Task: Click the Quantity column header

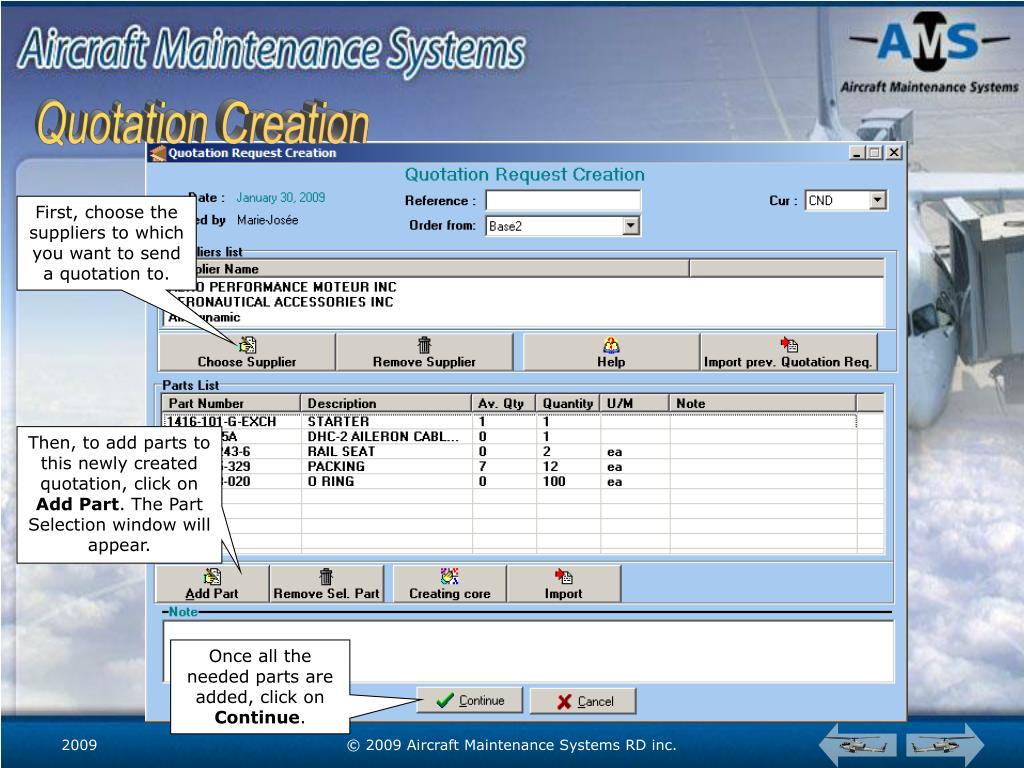Action: coord(568,403)
